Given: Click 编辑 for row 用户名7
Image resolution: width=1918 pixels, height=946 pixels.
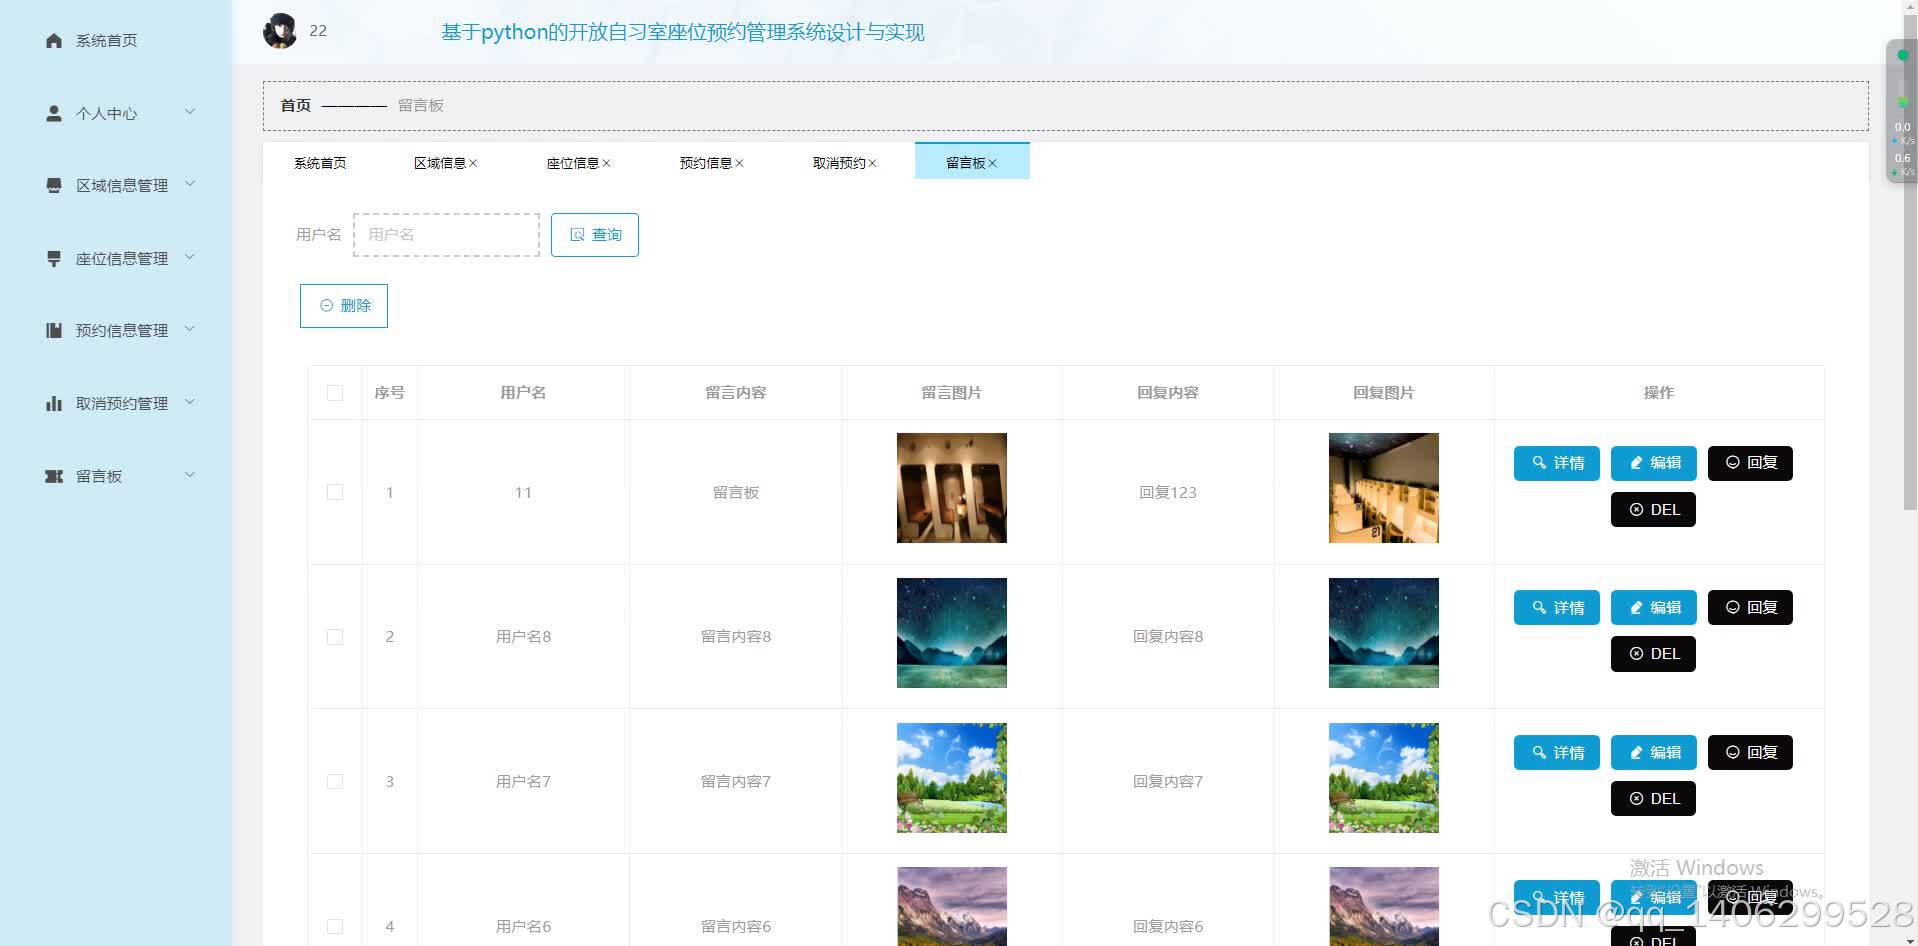Looking at the screenshot, I should point(1654,753).
